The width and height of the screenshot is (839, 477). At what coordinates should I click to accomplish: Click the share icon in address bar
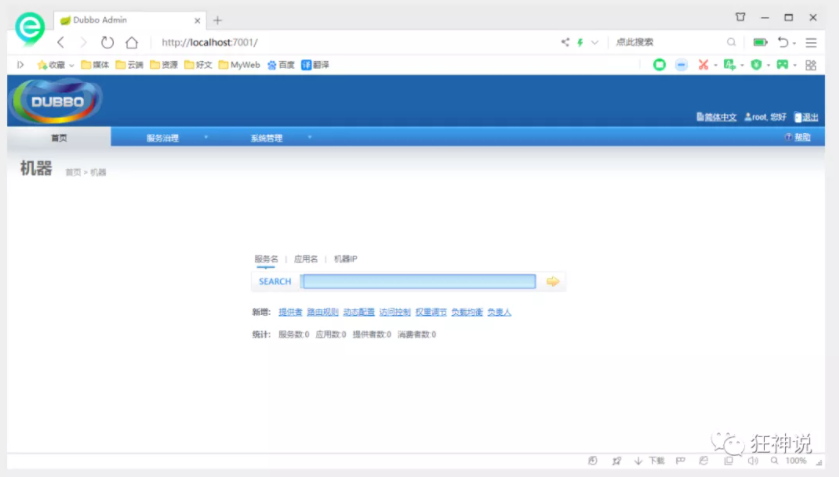(565, 42)
